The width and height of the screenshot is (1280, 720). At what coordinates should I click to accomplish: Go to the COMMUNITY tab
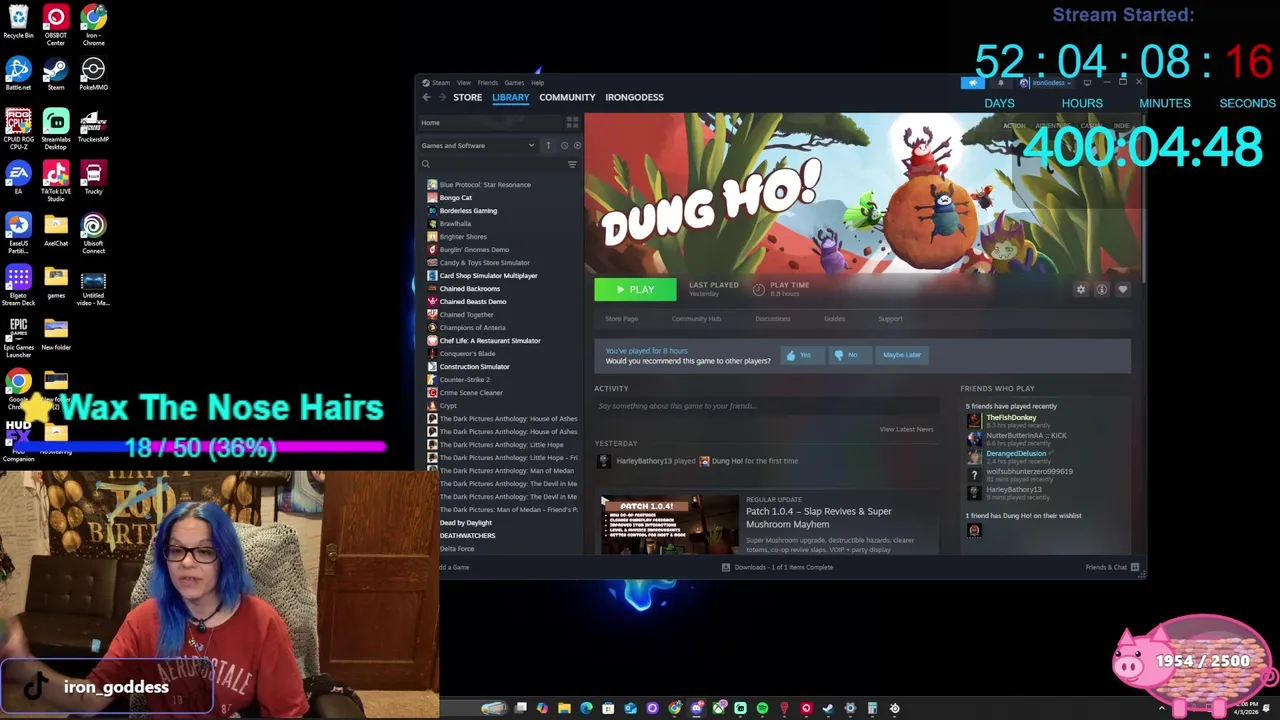pyautogui.click(x=567, y=97)
